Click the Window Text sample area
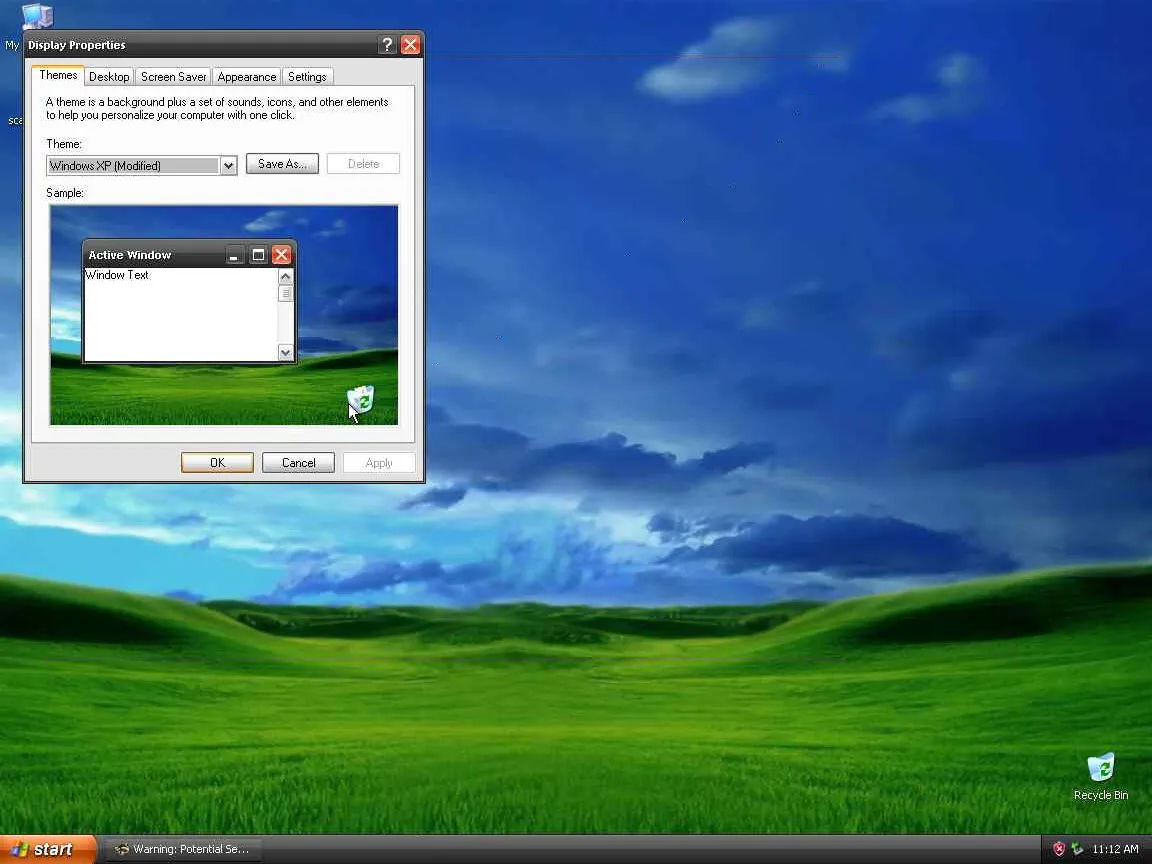Screen dimensions: 1152x864 [x=181, y=314]
